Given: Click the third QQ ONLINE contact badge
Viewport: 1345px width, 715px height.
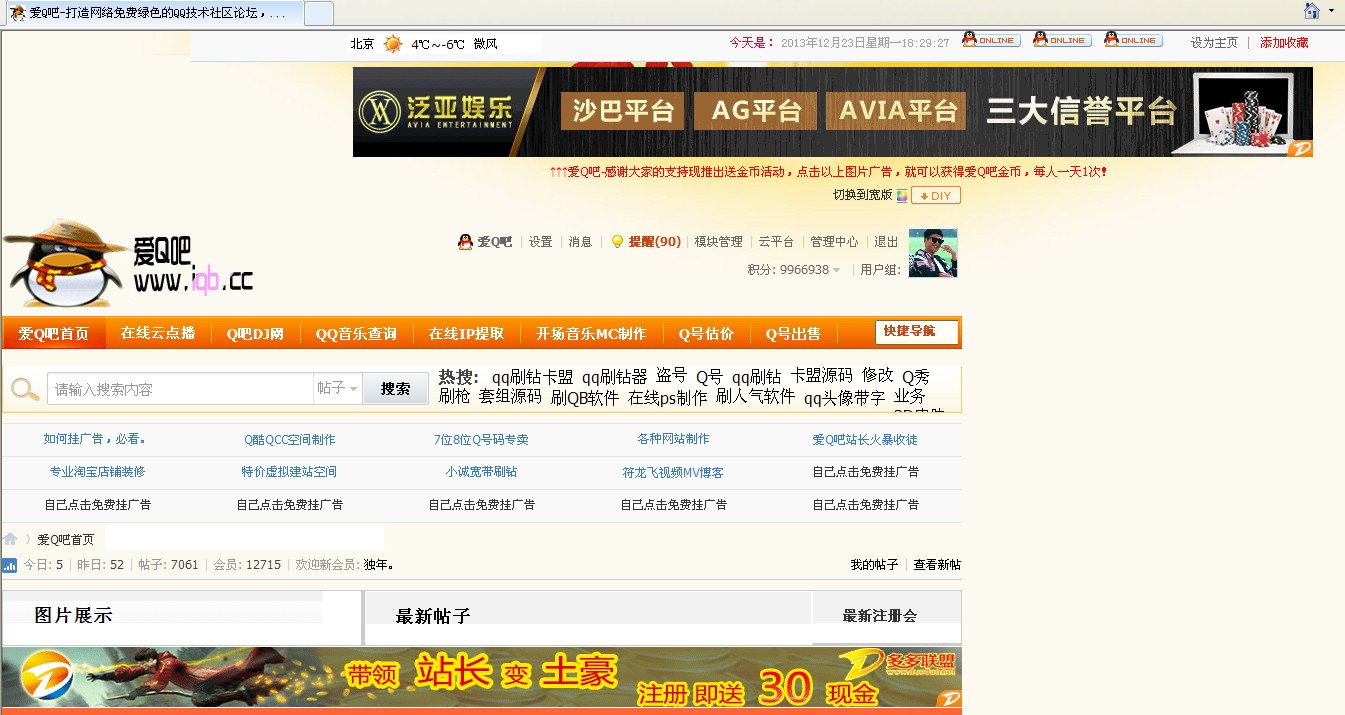Looking at the screenshot, I should [1133, 40].
